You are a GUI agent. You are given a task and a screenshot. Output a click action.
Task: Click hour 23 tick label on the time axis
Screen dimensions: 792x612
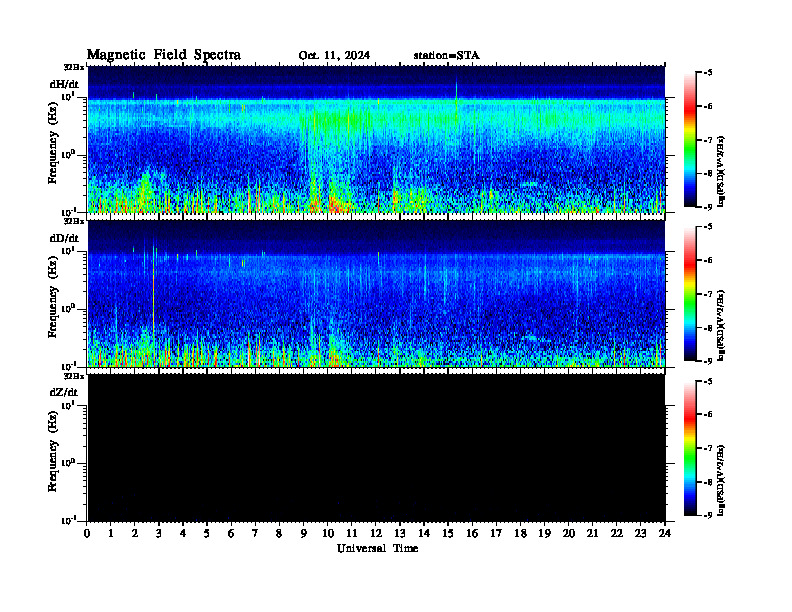tap(640, 534)
